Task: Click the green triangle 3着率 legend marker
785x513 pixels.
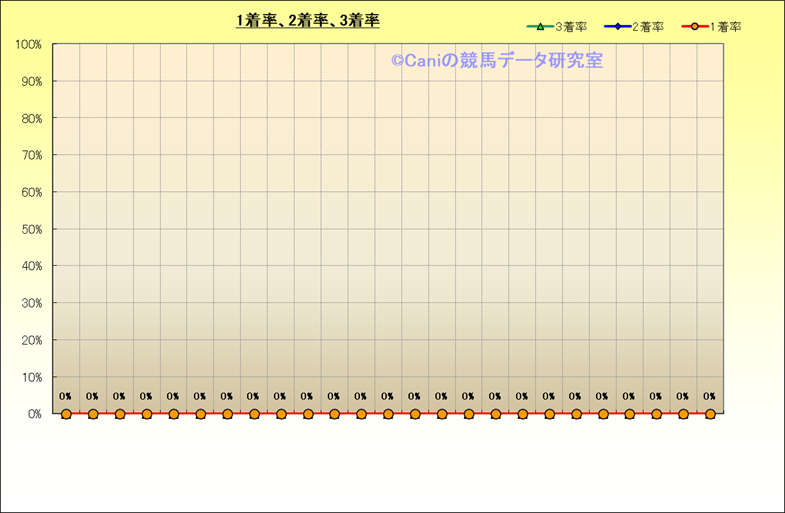Action: tap(539, 27)
